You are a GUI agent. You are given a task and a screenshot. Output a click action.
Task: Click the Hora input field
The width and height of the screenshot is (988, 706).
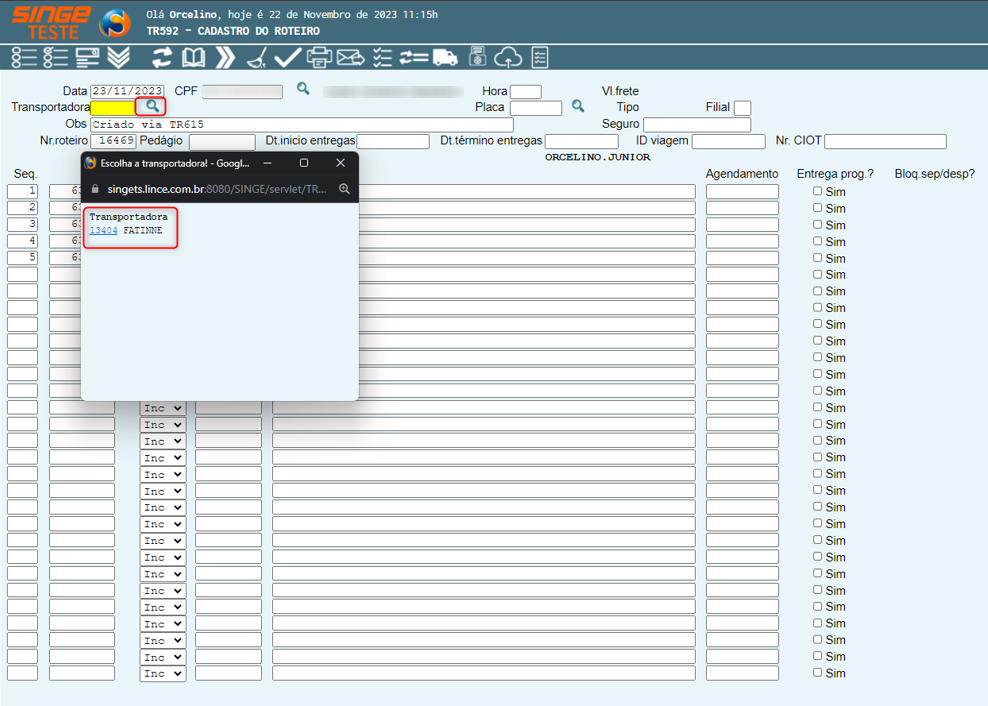point(526,91)
